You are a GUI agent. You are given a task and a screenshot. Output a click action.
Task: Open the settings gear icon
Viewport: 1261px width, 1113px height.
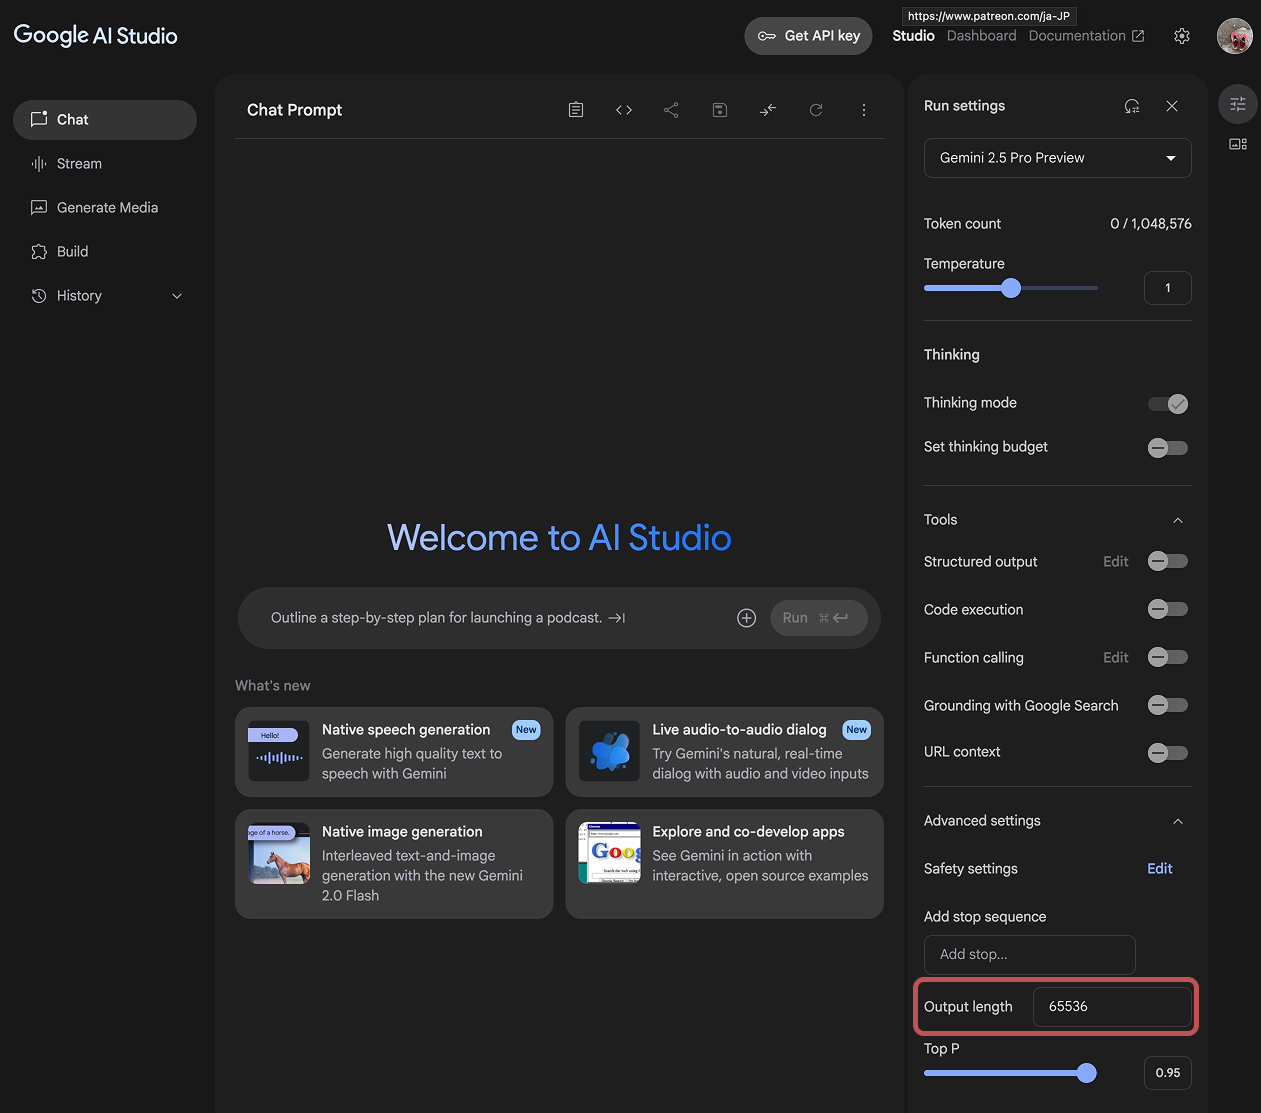click(1182, 36)
